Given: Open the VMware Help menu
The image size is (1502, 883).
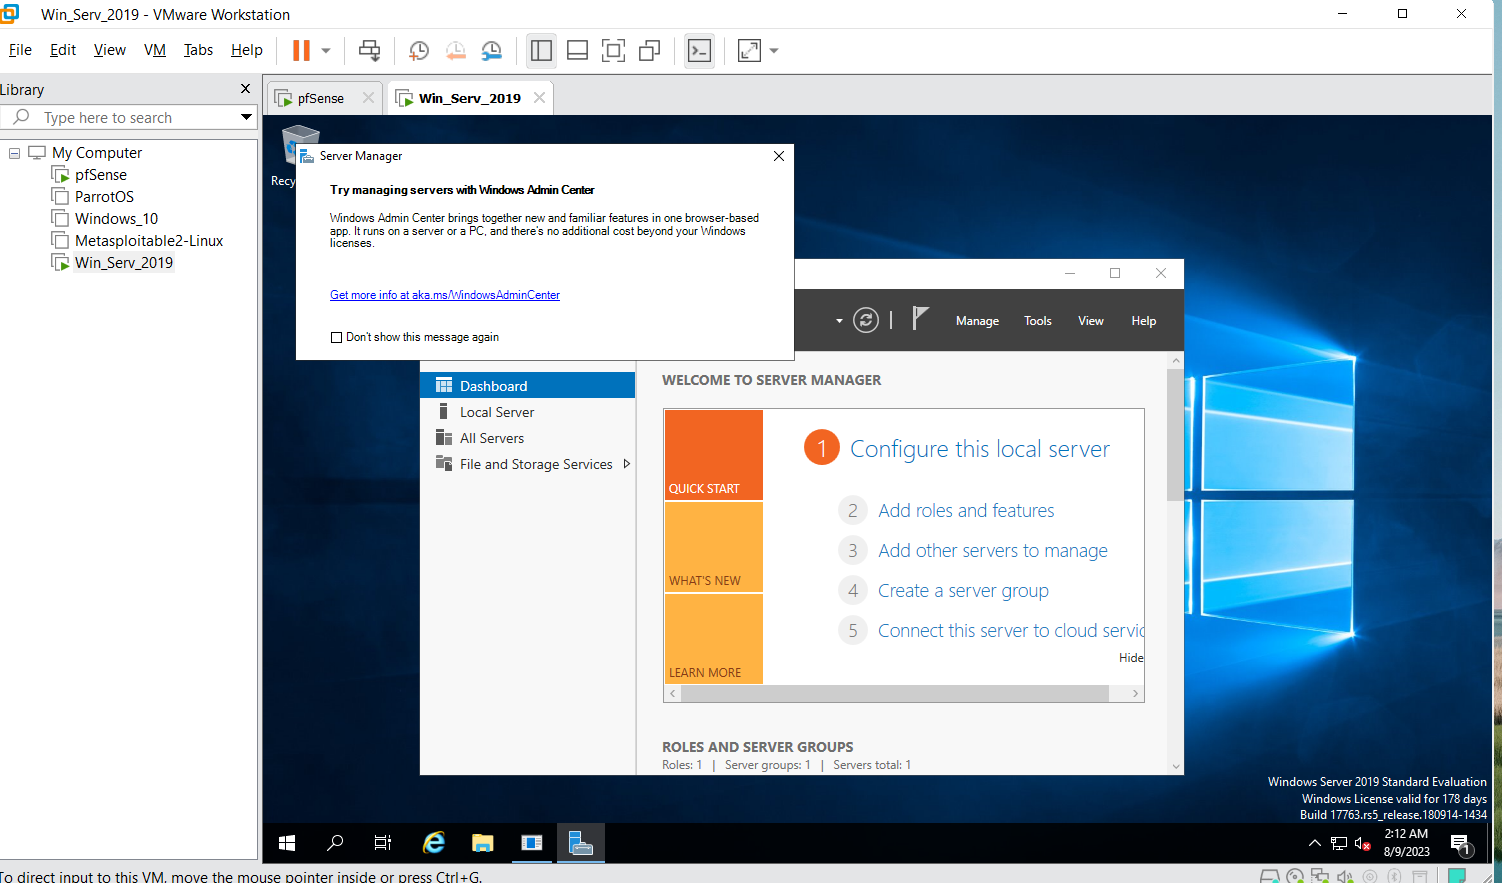Looking at the screenshot, I should tap(247, 50).
